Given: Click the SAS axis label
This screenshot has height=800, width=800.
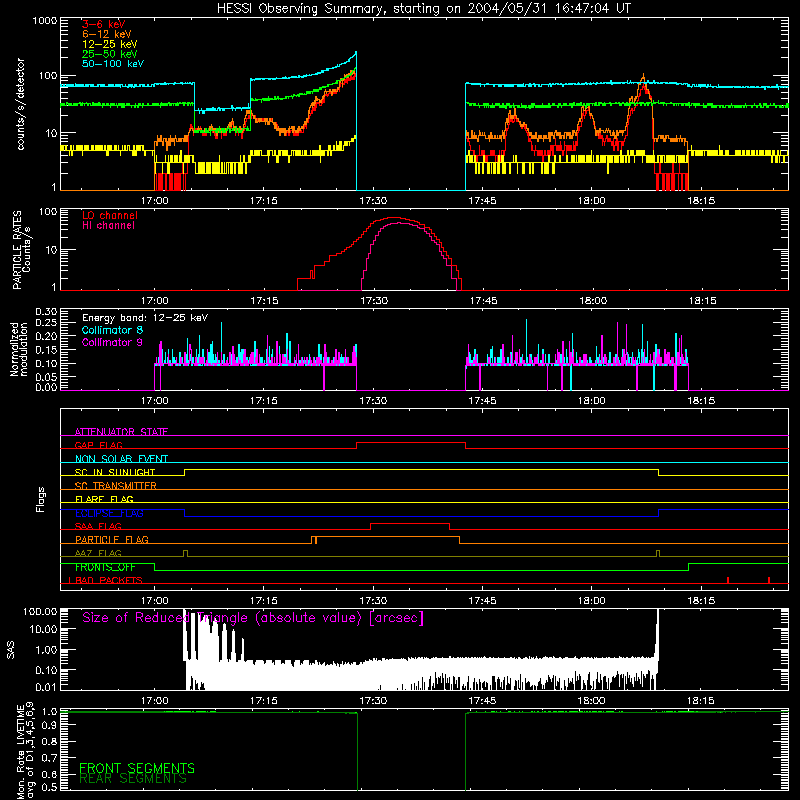Looking at the screenshot, I should point(11,651).
